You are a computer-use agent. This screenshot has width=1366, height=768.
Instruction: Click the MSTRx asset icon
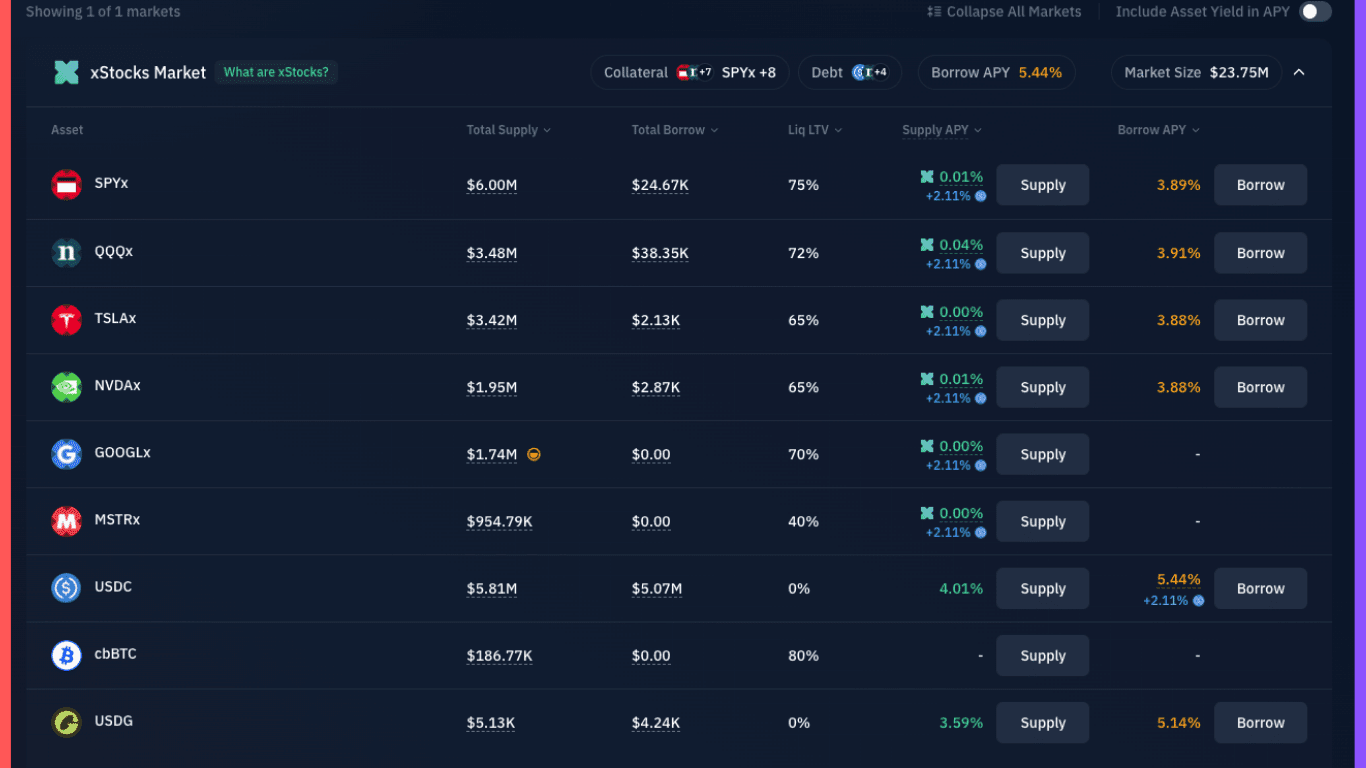tap(66, 520)
